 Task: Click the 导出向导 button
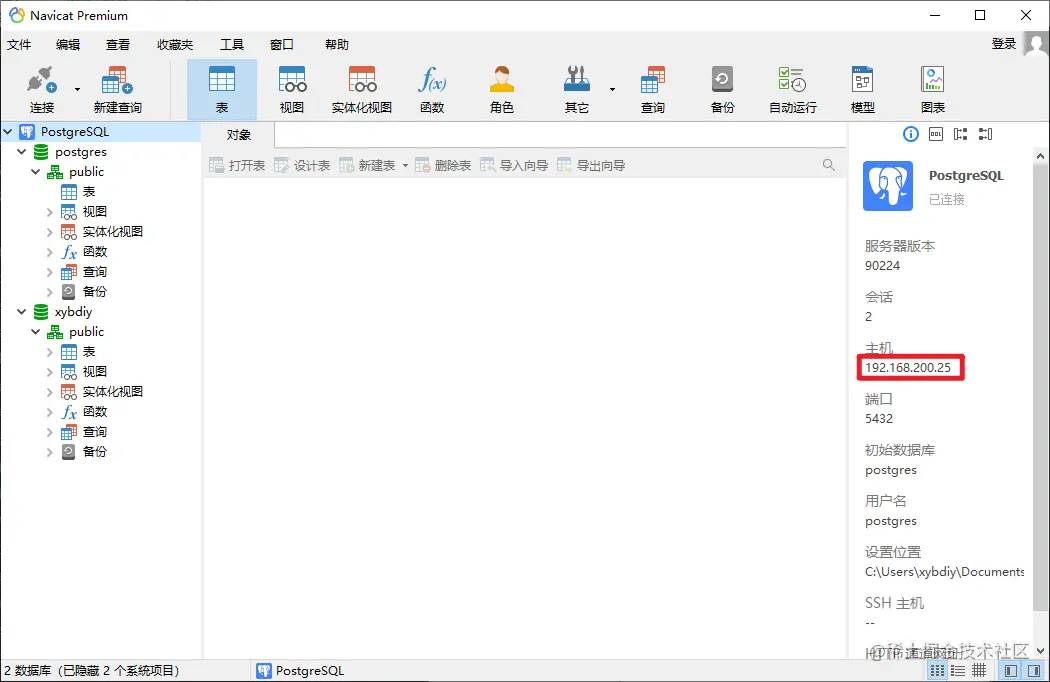591,165
